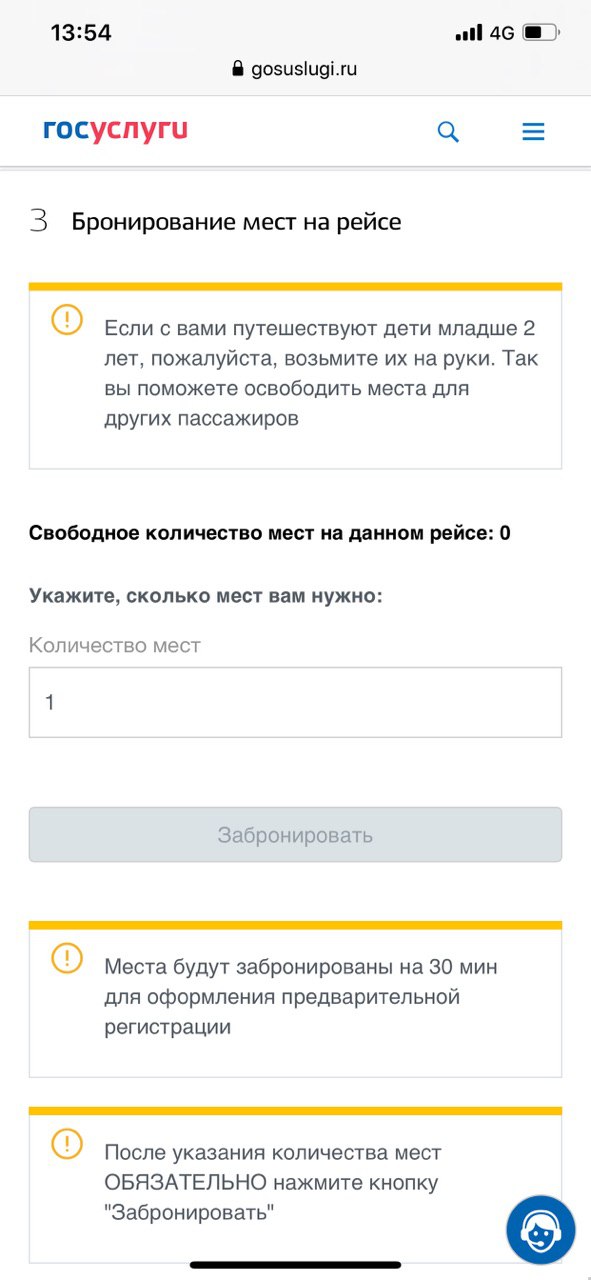The image size is (591, 1280).
Task: Tap the signal strength bars icon
Action: [x=468, y=33]
